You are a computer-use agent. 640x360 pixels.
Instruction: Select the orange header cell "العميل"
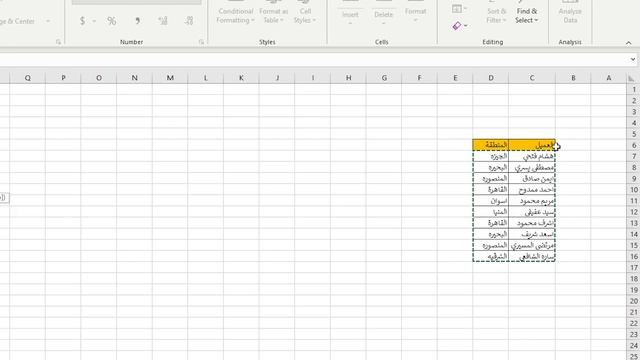(x=532, y=145)
